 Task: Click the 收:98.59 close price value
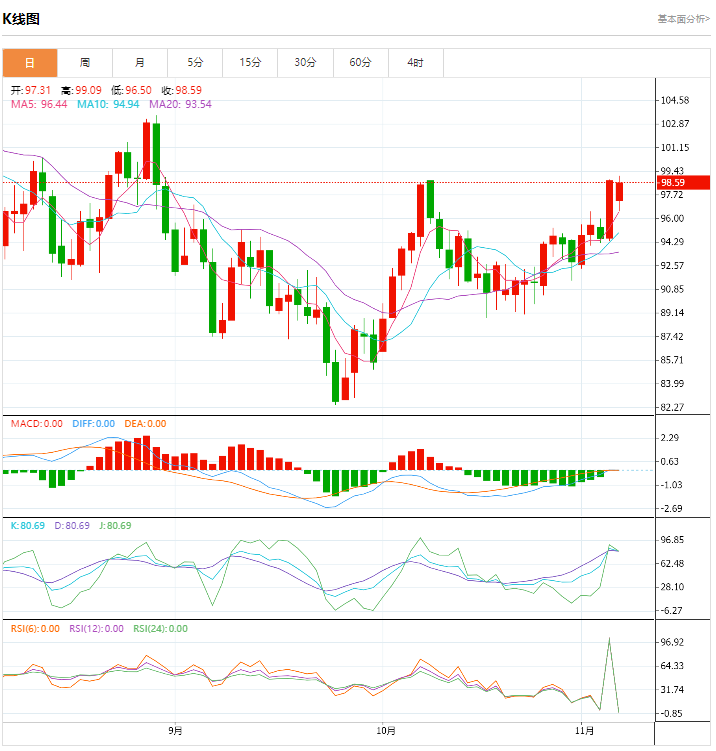point(182,91)
